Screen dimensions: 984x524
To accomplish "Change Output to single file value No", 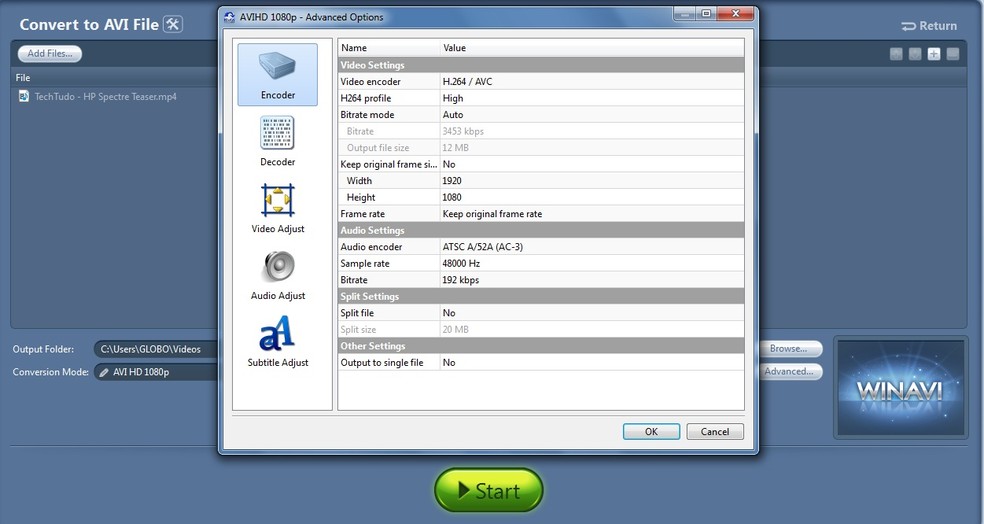I will click(x=592, y=363).
